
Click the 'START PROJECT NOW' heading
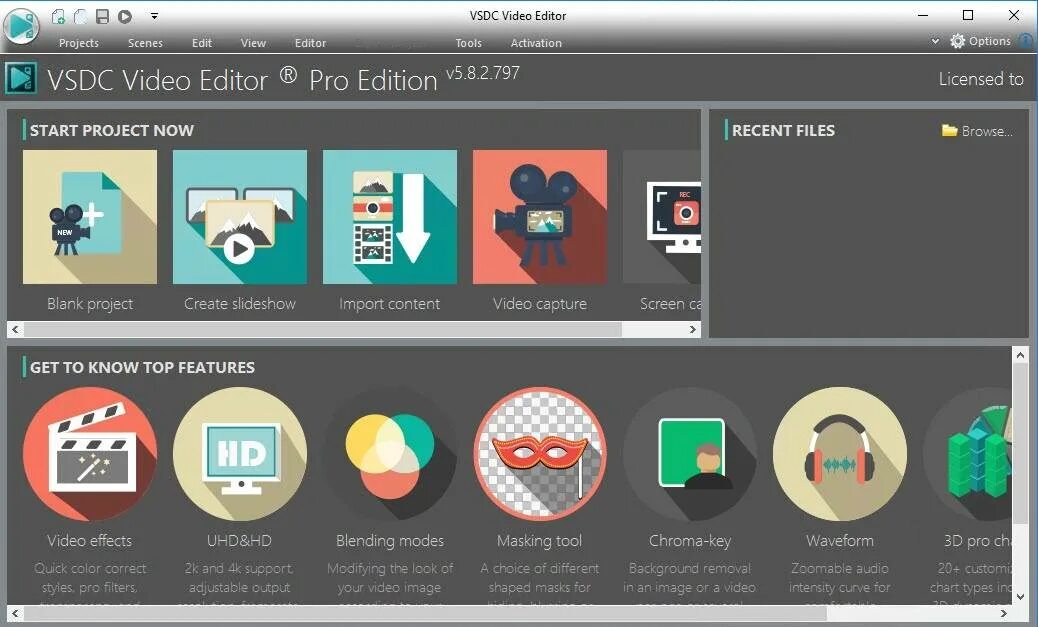pos(112,130)
